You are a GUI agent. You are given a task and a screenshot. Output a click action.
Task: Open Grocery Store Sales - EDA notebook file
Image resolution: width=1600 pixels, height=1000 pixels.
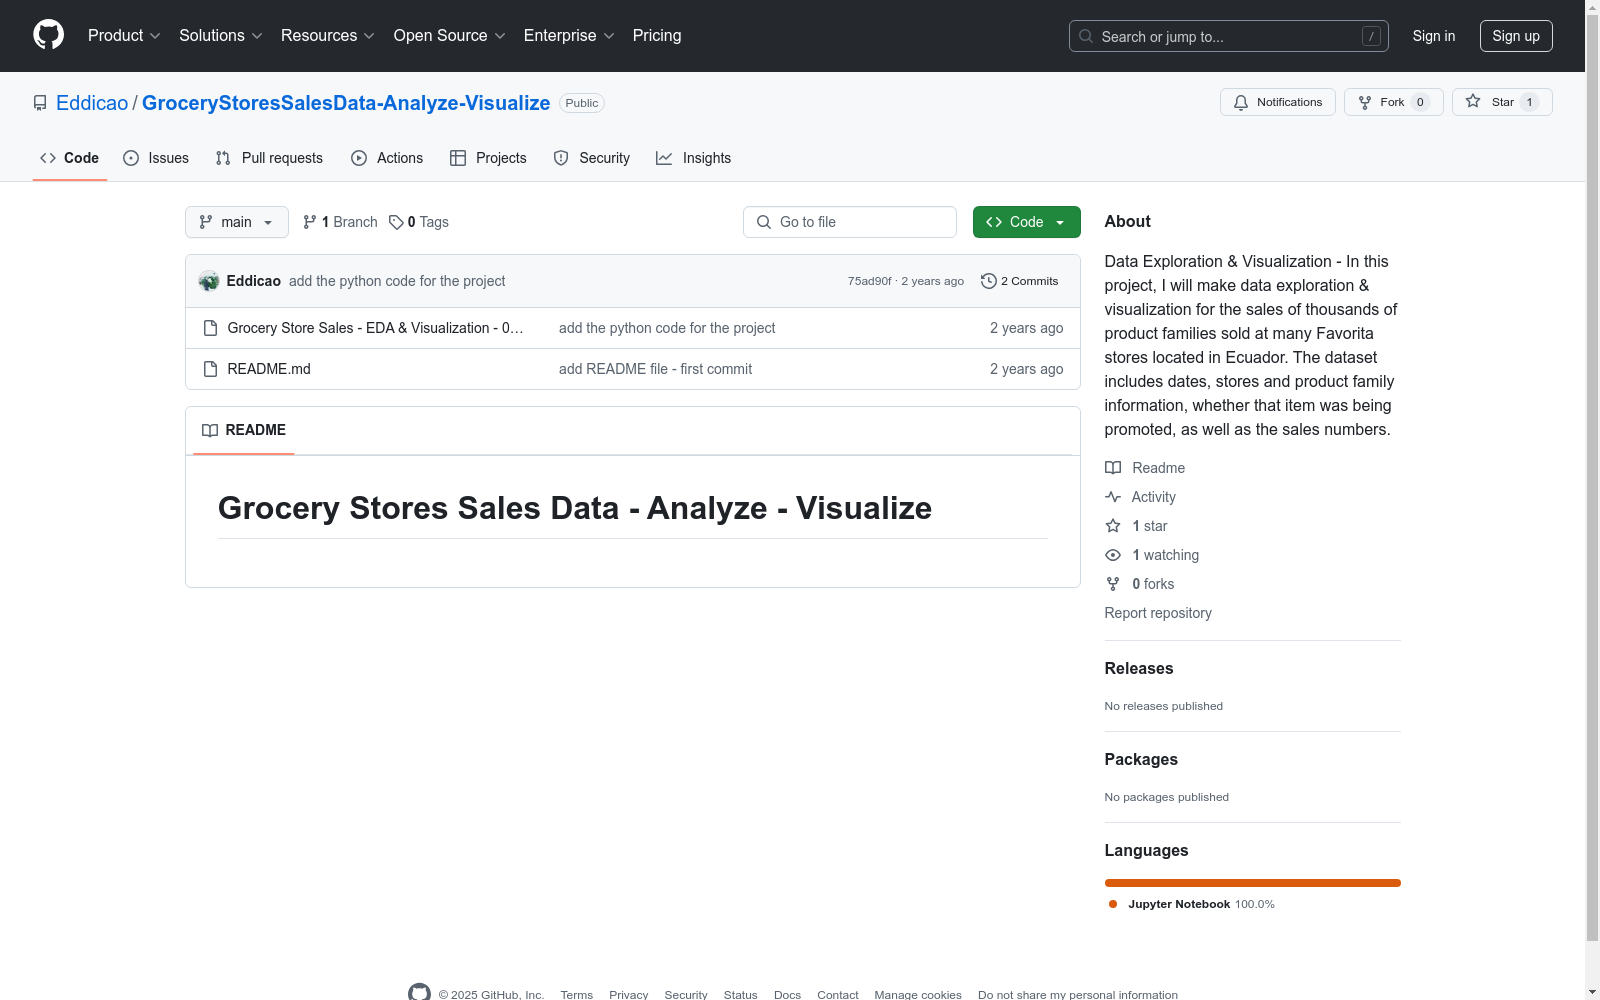click(375, 328)
